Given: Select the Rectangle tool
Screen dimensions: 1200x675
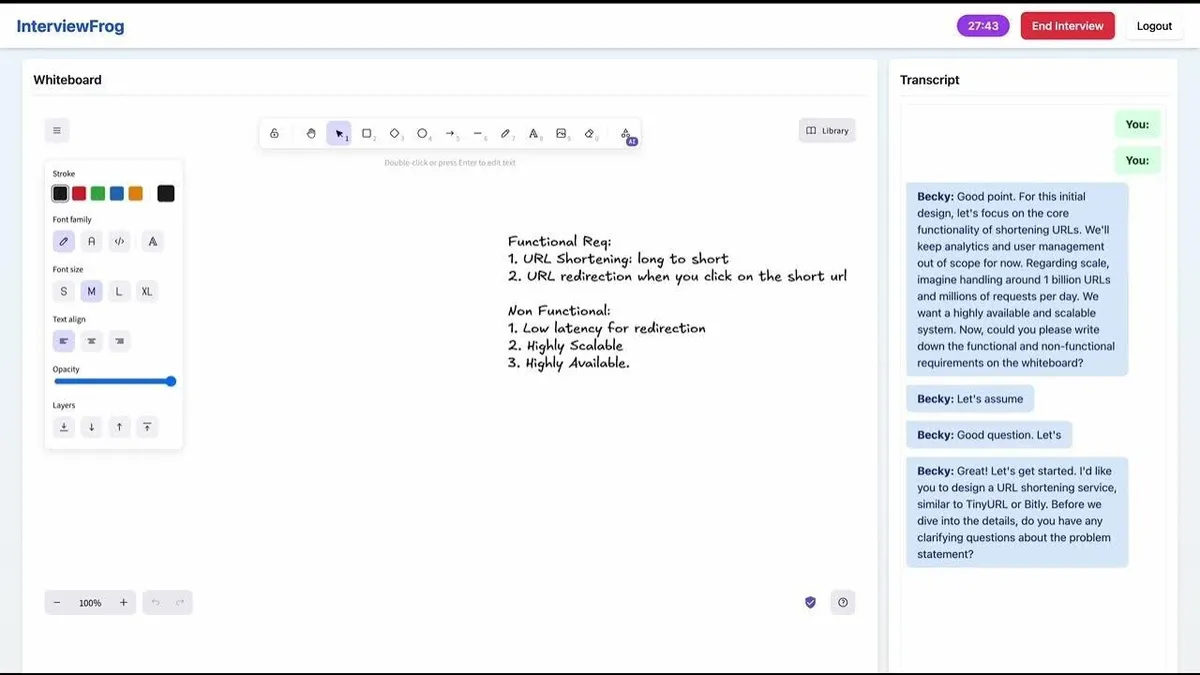Looking at the screenshot, I should 366,132.
